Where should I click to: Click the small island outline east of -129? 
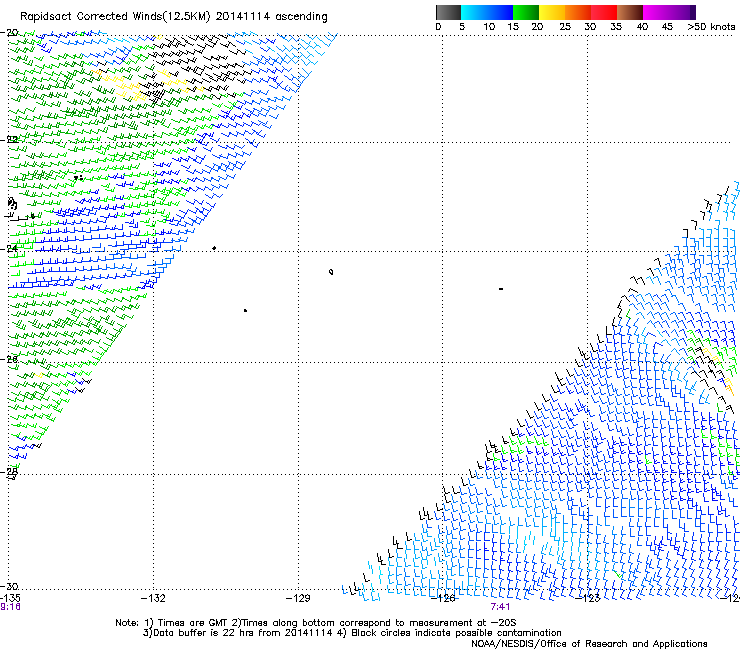point(331,271)
